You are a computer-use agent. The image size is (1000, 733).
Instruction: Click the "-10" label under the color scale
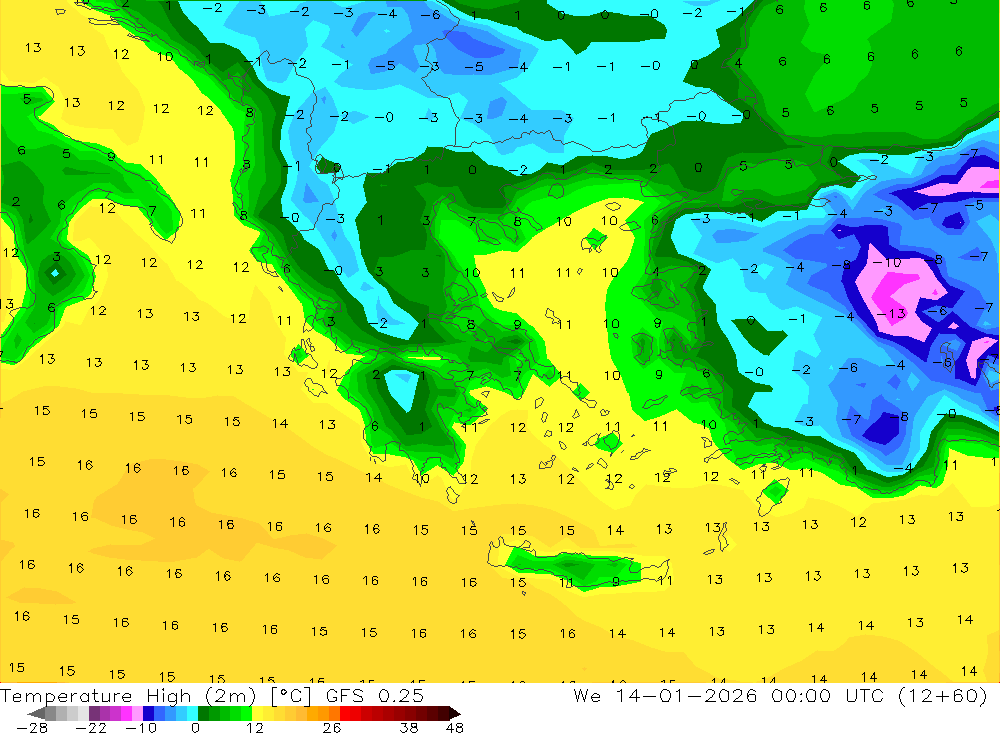click(141, 728)
